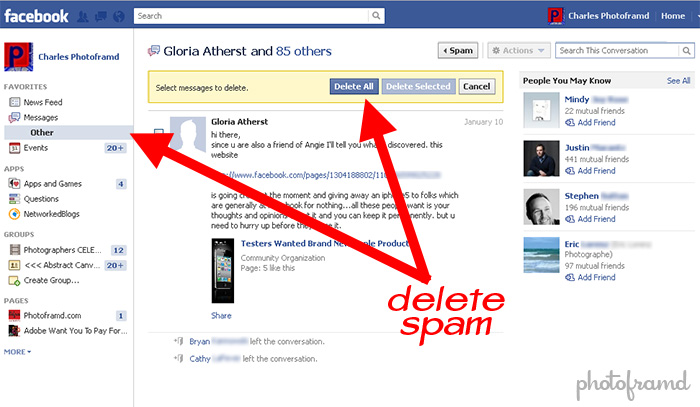Open the Testers Wanted Brand New page link
The width and height of the screenshot is (700, 407).
pos(325,243)
